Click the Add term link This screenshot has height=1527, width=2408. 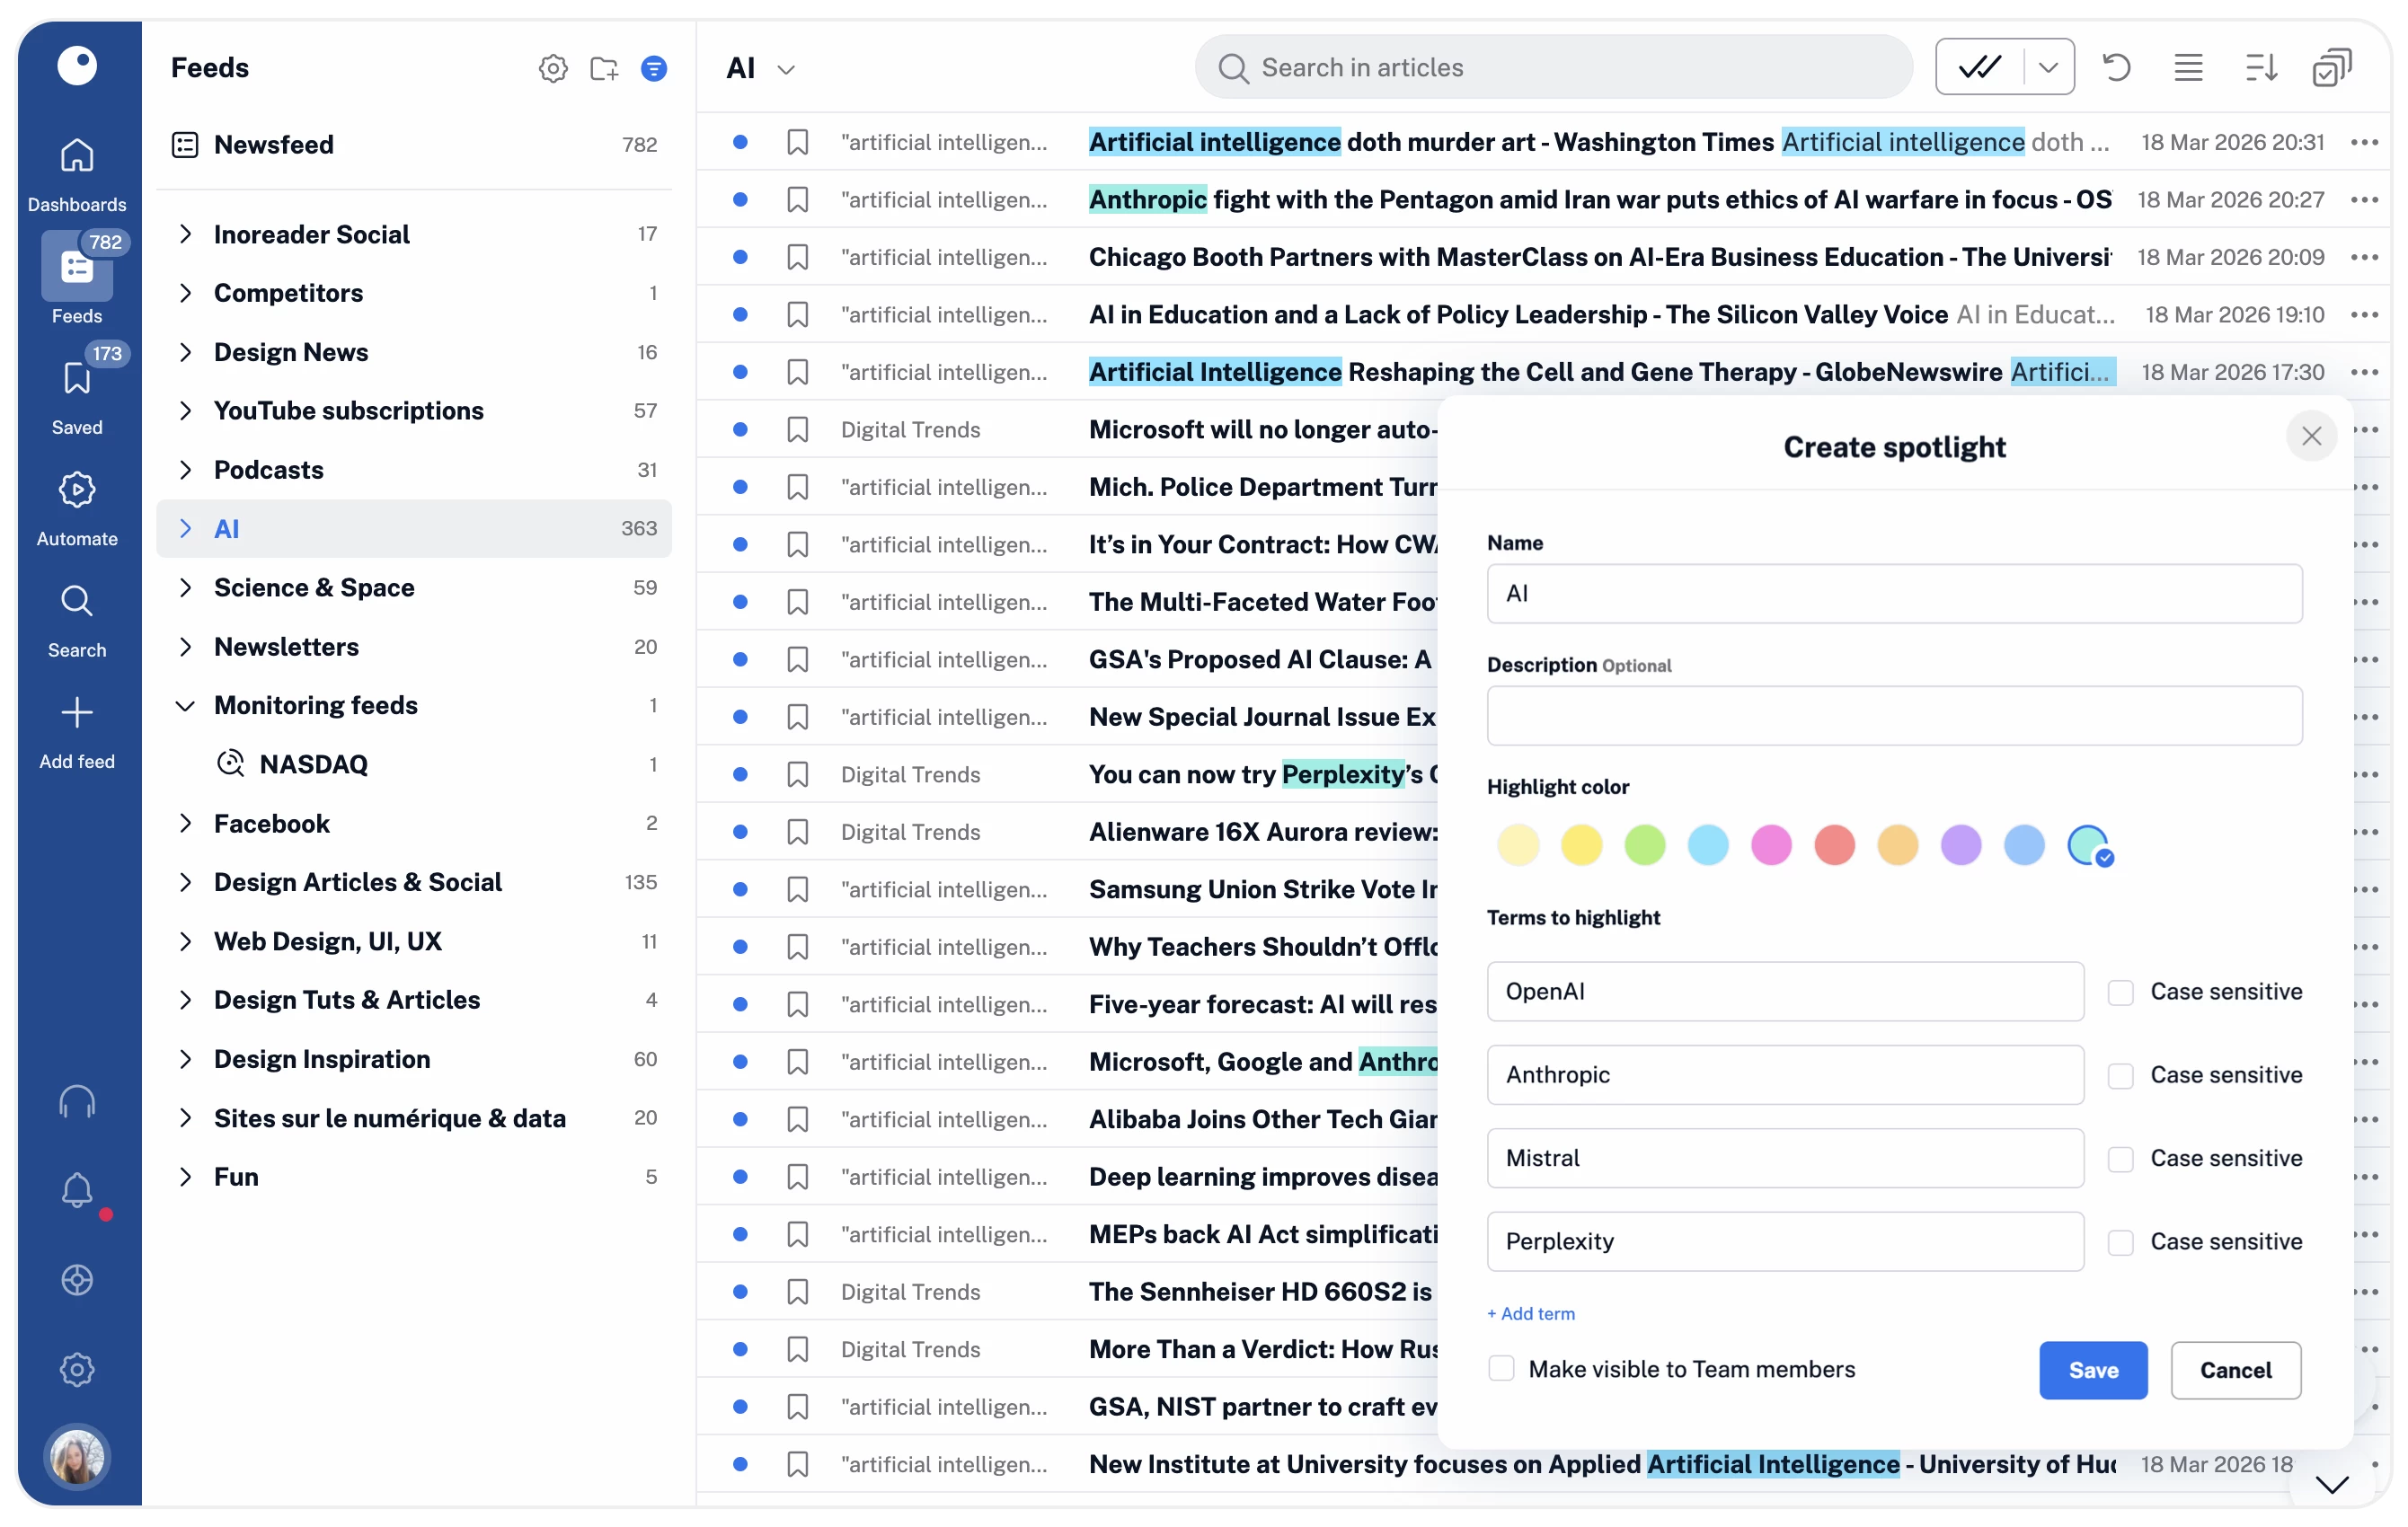point(1530,1314)
